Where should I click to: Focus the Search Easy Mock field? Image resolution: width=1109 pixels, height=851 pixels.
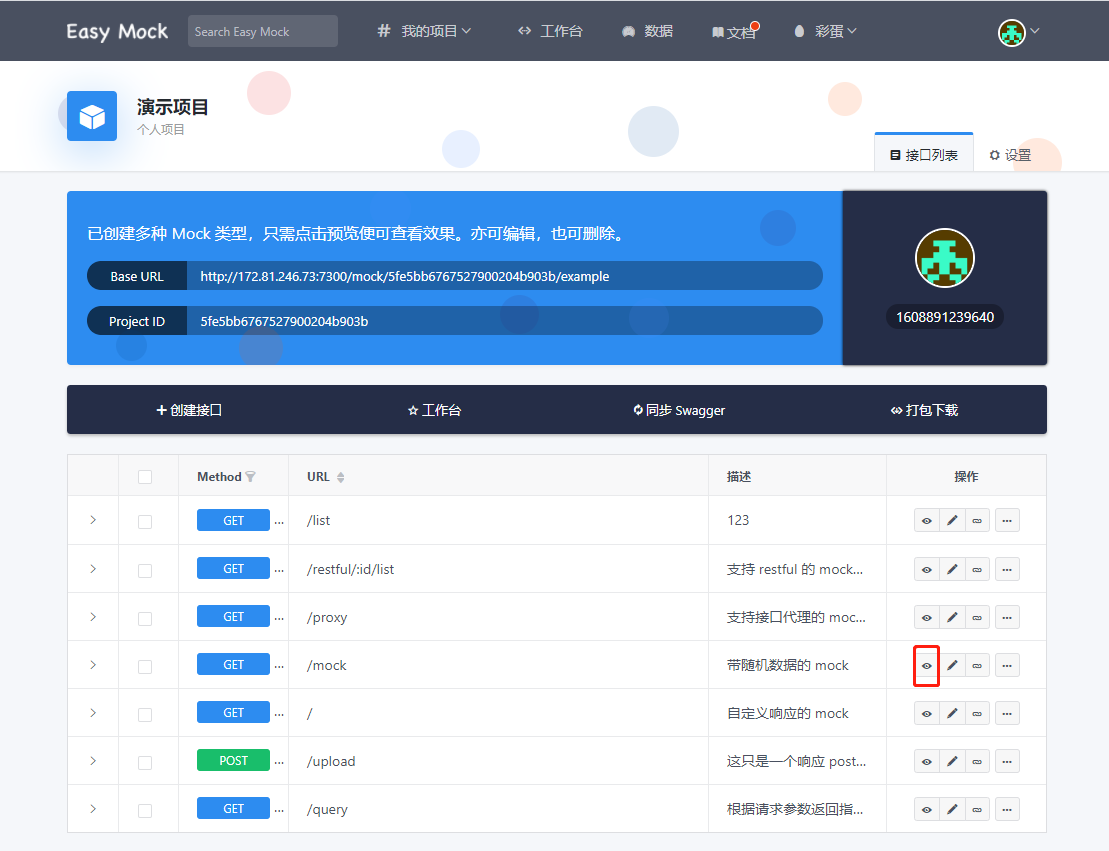(262, 32)
